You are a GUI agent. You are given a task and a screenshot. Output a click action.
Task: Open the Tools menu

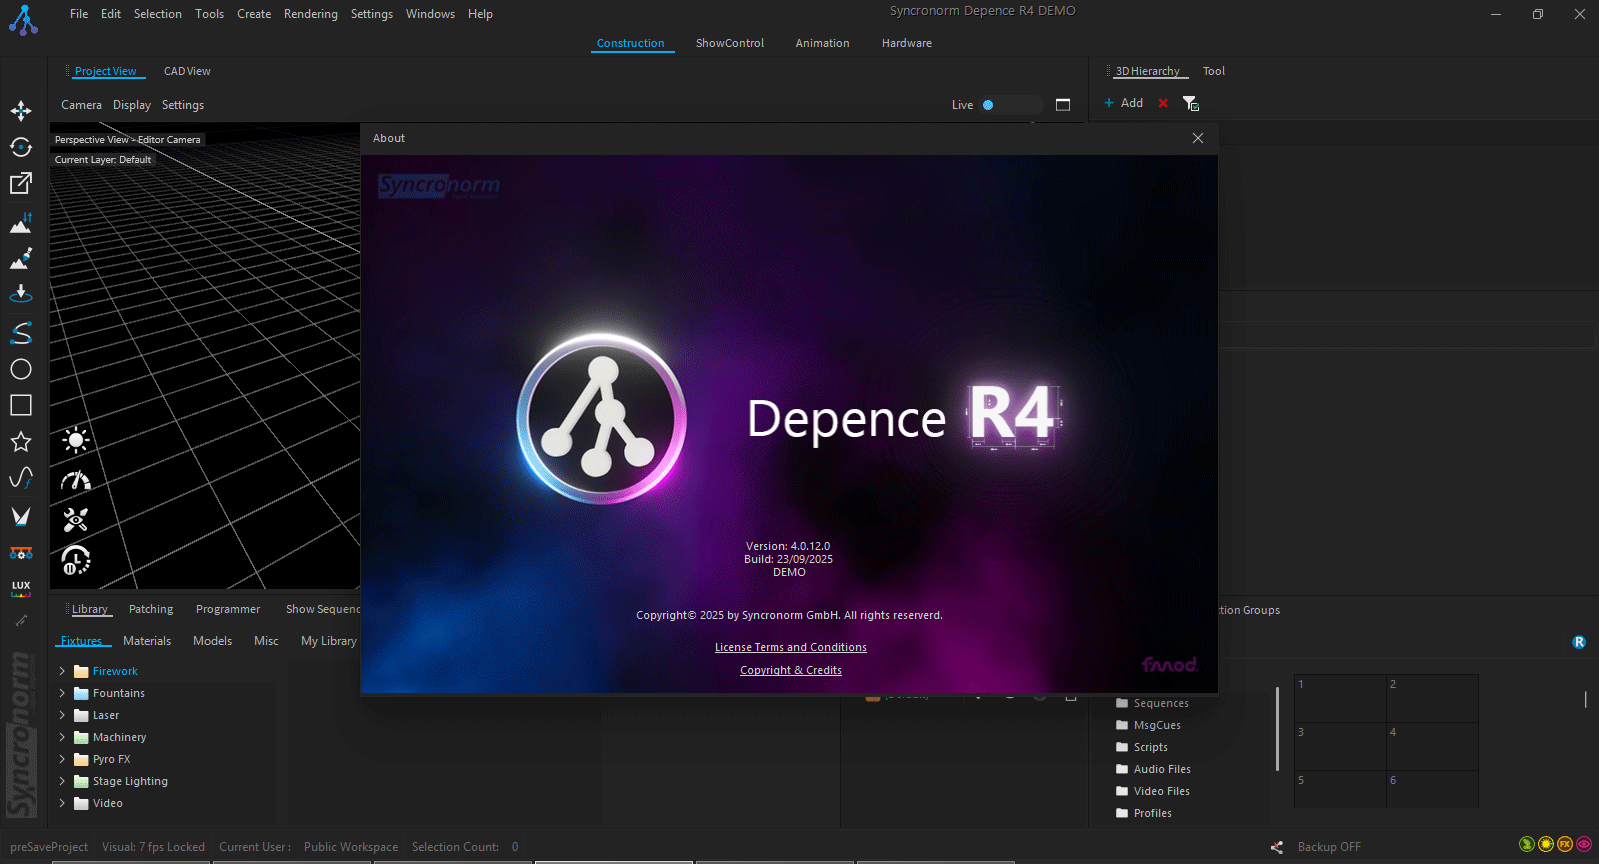(209, 14)
